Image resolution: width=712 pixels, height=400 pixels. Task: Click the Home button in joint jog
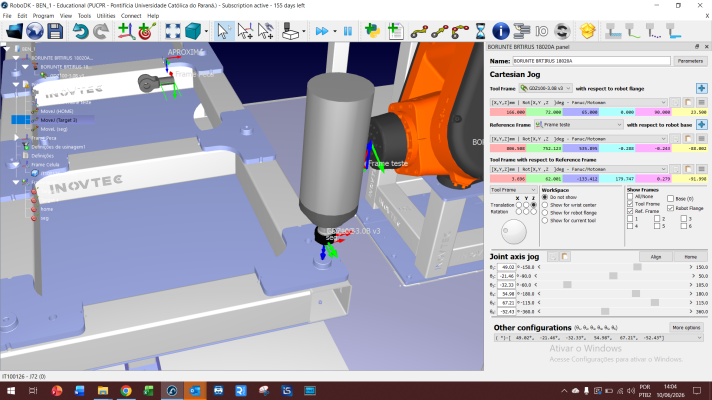(x=690, y=257)
